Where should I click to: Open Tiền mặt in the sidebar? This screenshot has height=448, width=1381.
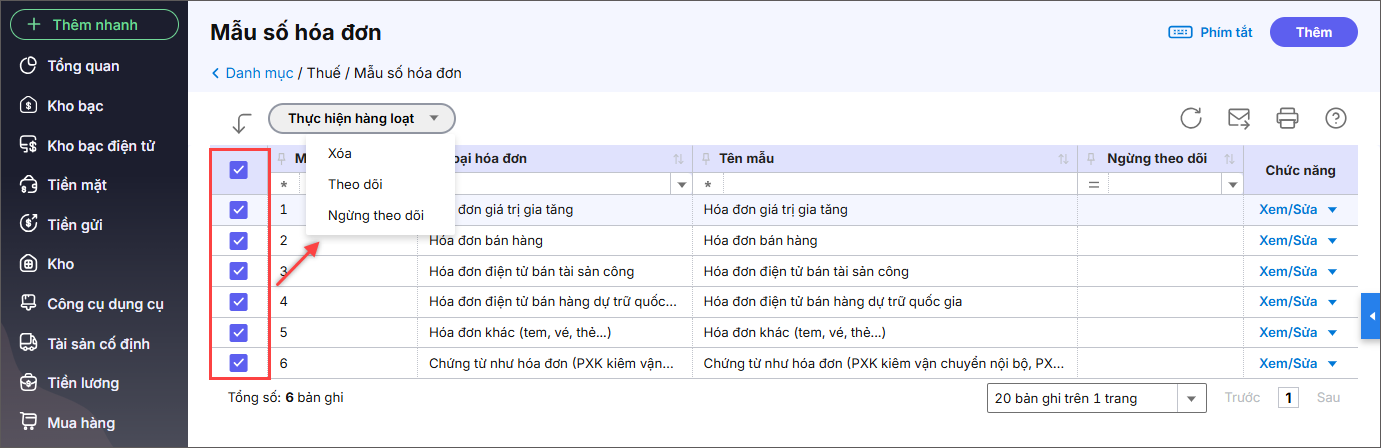[77, 185]
